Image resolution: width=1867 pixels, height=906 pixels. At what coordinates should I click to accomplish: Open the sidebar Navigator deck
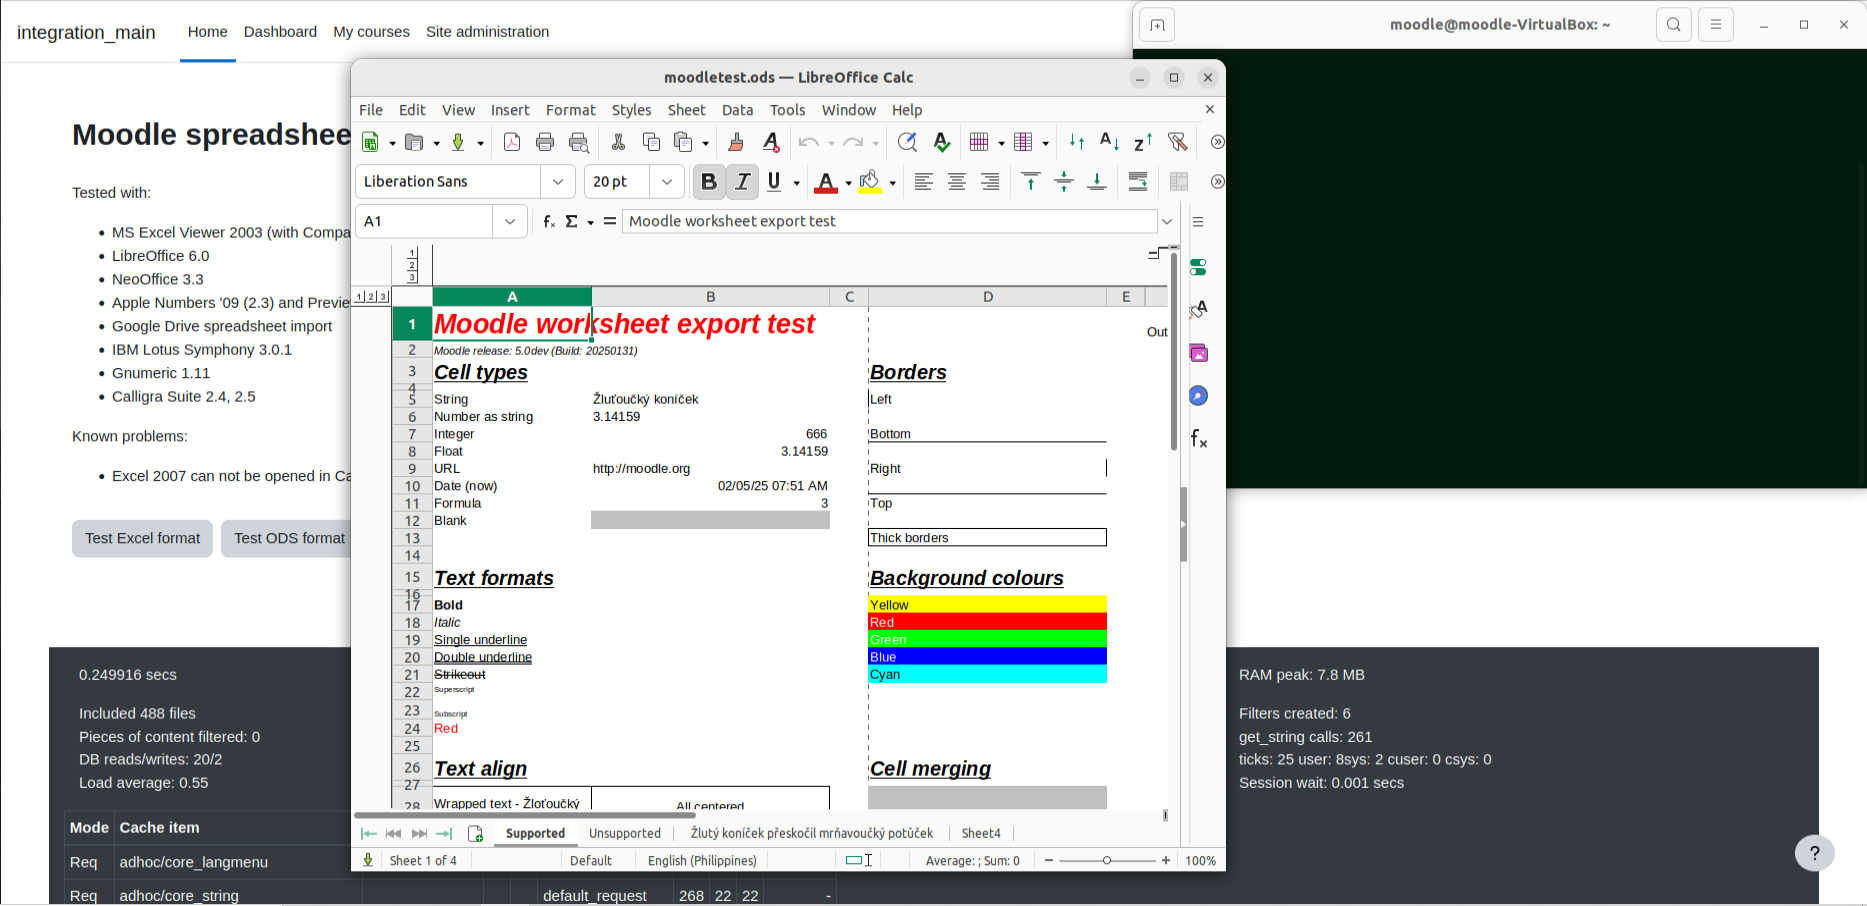(x=1198, y=396)
